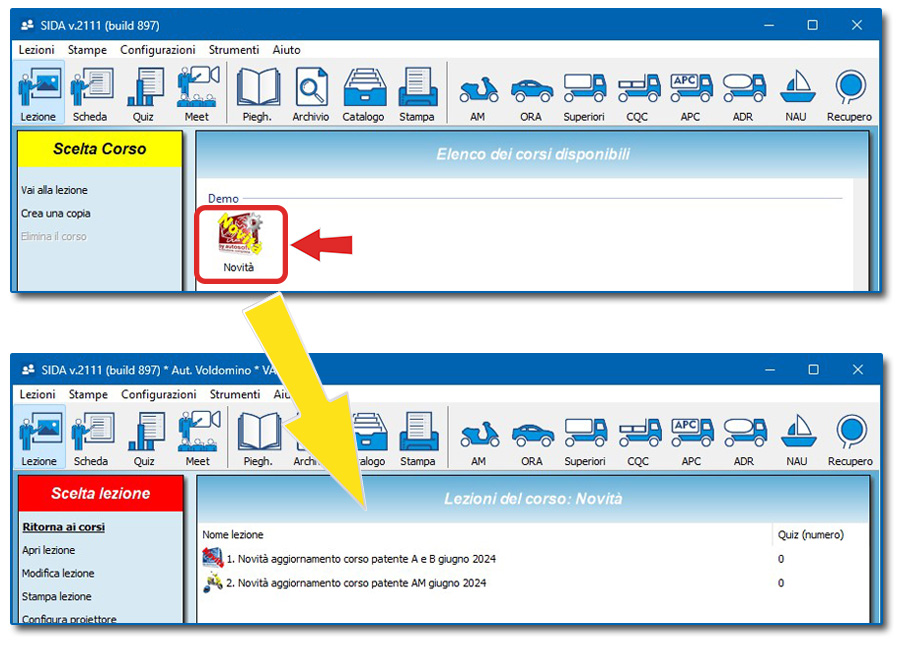Open Meet tool in the Scelta Corso window
This screenshot has width=900, height=650.
coord(197,94)
